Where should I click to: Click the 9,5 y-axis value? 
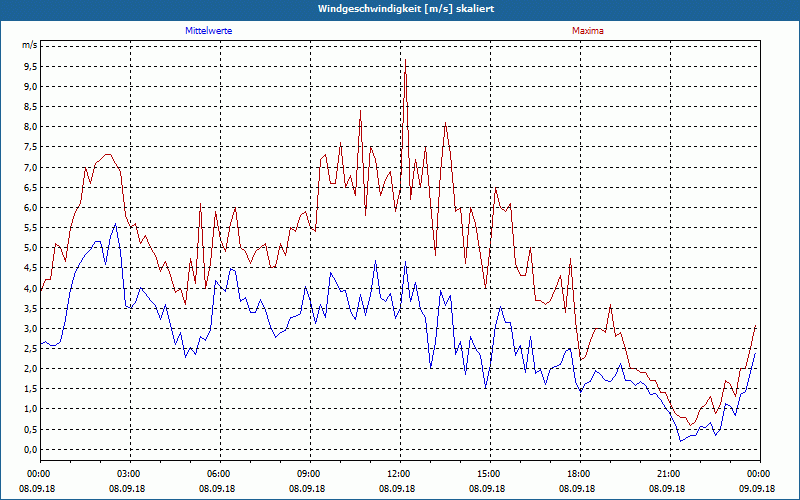30,66
